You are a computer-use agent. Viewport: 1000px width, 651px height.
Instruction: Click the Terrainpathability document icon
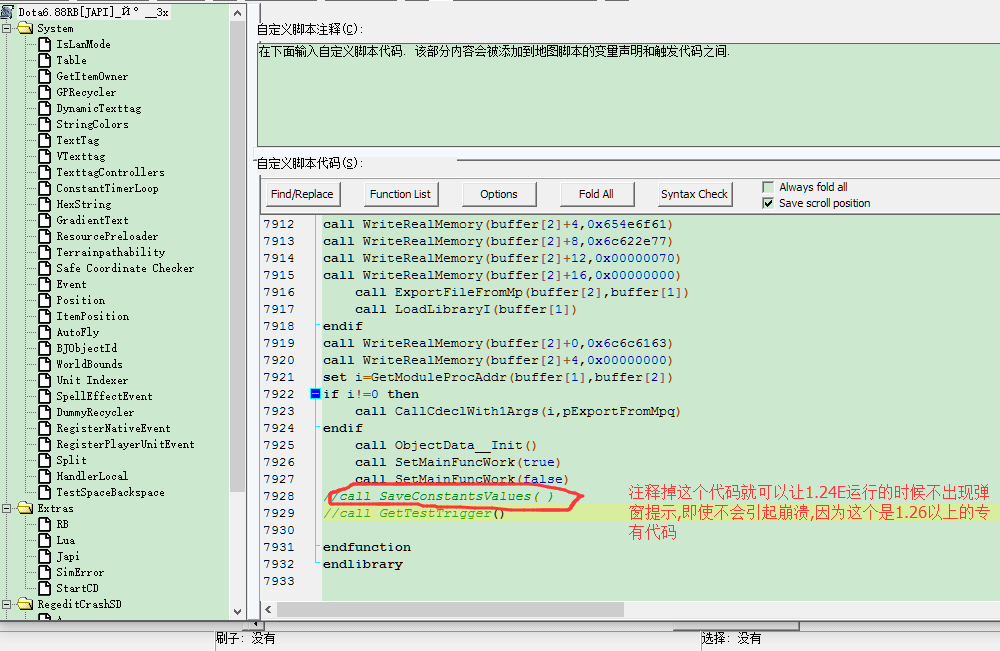pyautogui.click(x=45, y=252)
